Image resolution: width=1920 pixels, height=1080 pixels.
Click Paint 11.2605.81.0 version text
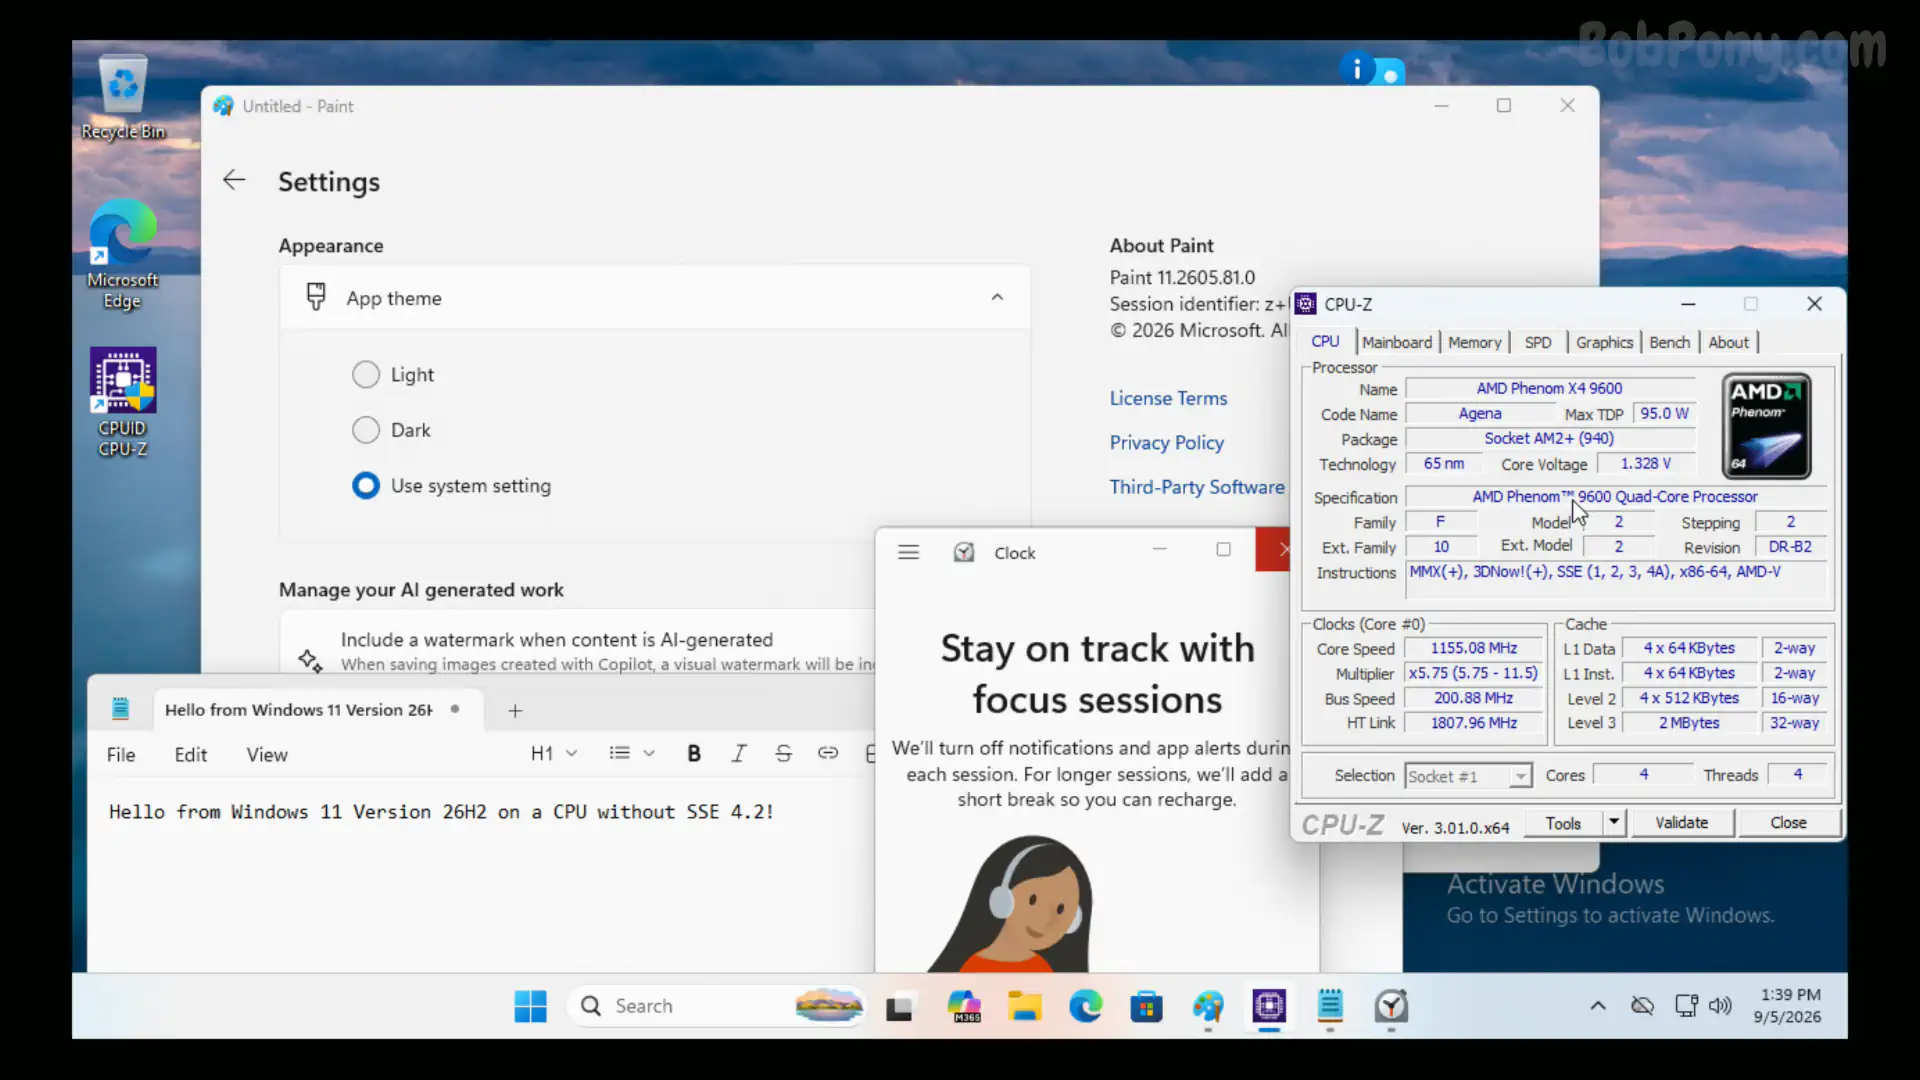[1182, 277]
